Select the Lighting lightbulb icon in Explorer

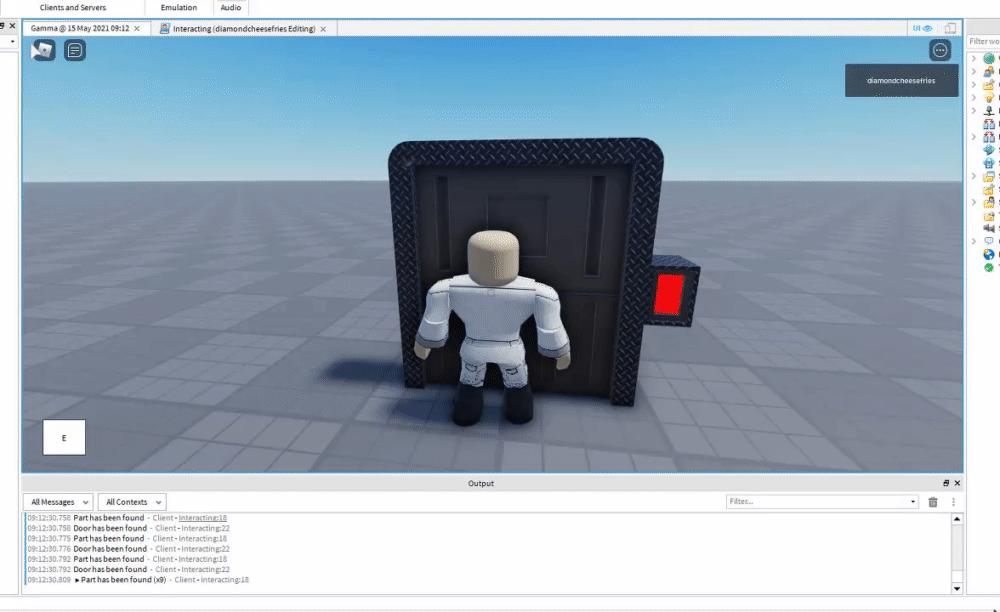pyautogui.click(x=989, y=98)
